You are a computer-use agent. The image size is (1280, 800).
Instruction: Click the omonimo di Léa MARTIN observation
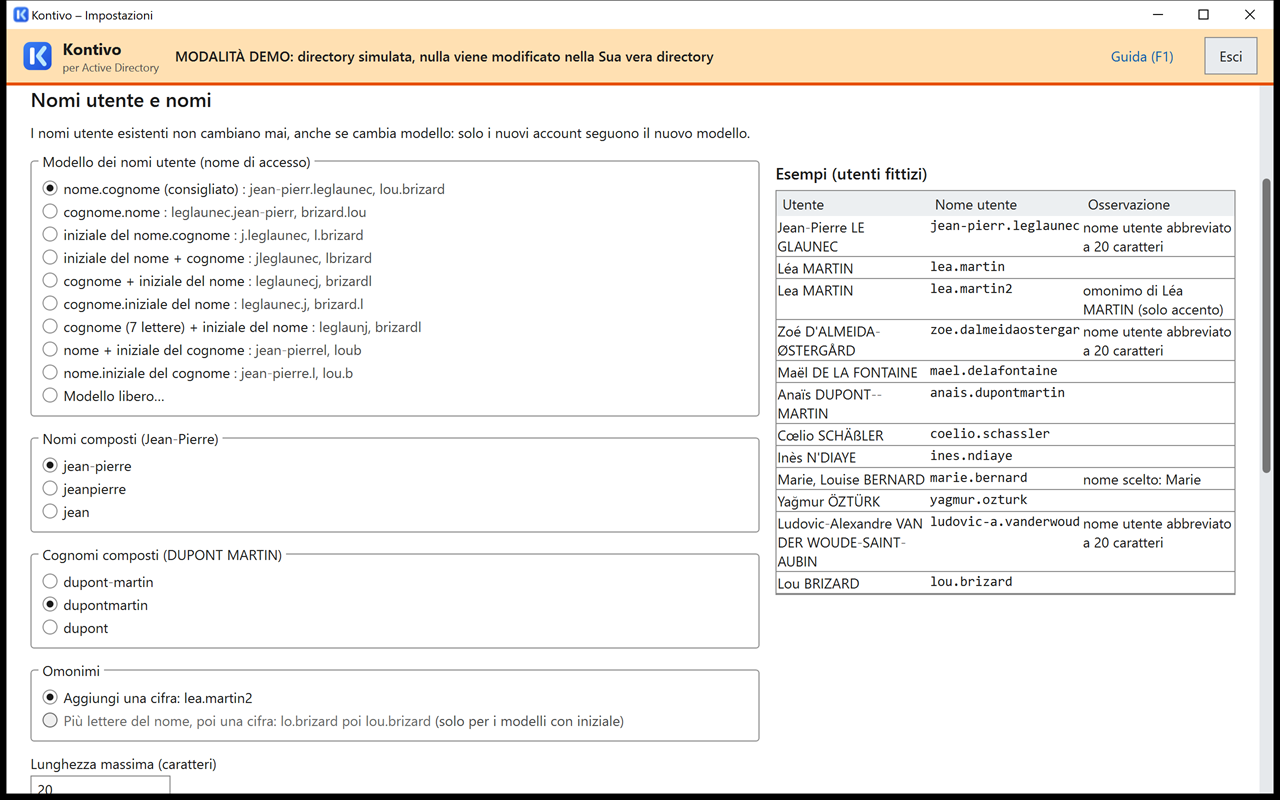tap(1158, 300)
